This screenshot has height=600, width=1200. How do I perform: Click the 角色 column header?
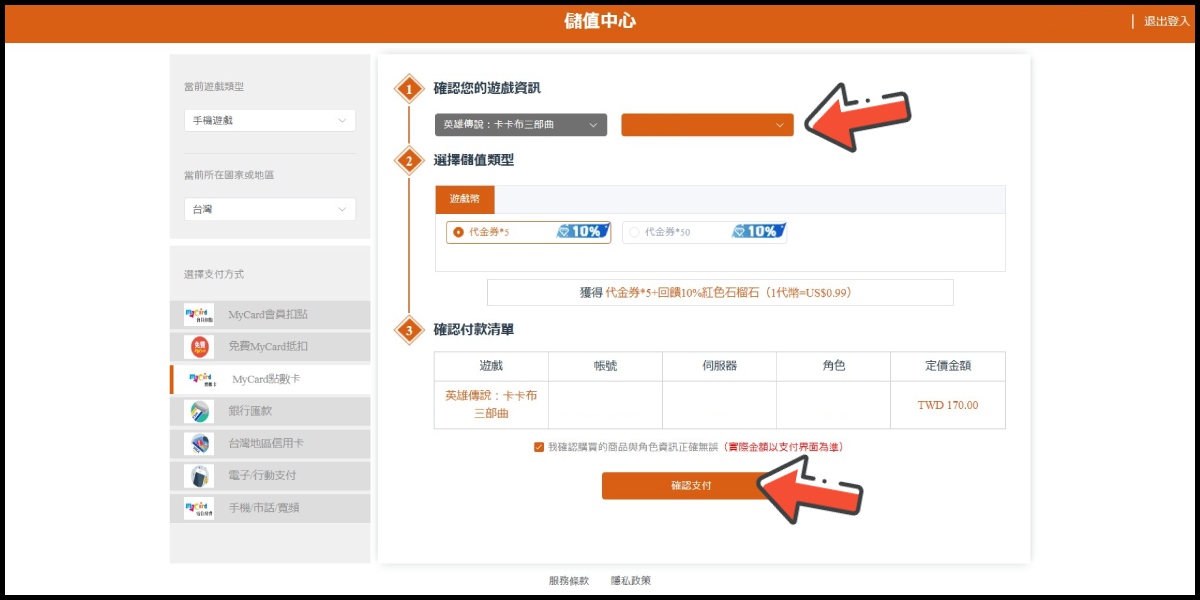(834, 366)
